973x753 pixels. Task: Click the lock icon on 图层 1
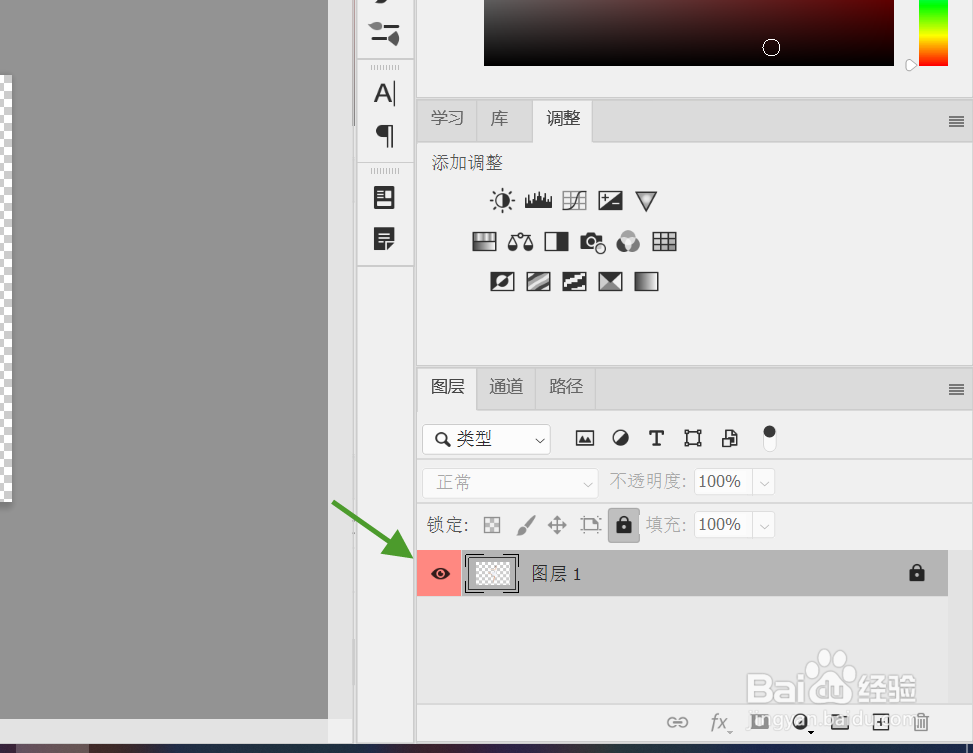click(917, 572)
